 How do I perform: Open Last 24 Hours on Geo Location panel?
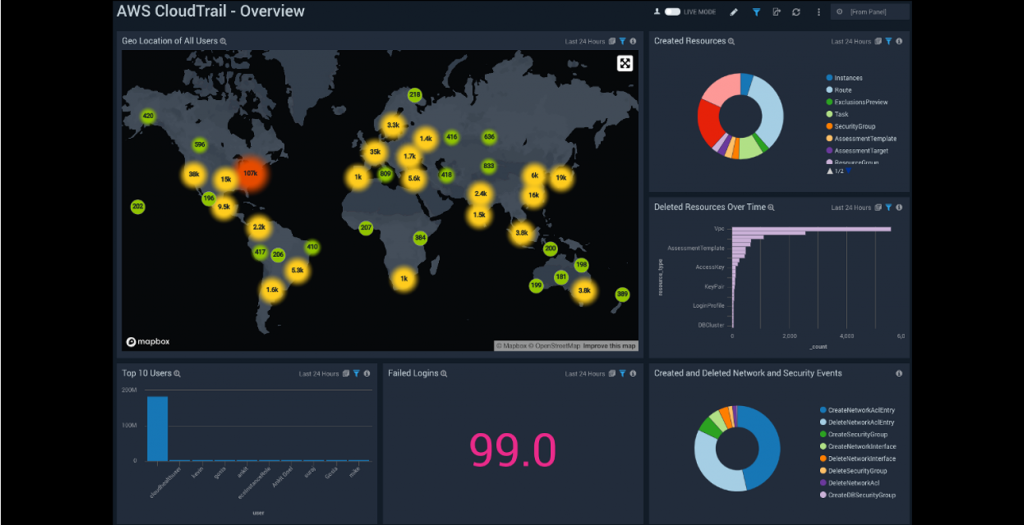(585, 41)
